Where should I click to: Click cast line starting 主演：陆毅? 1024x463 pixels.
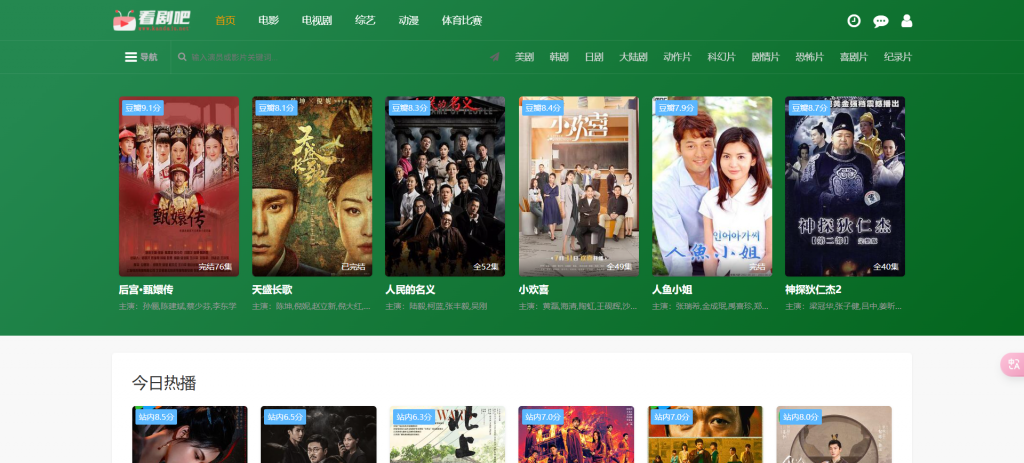(x=436, y=306)
